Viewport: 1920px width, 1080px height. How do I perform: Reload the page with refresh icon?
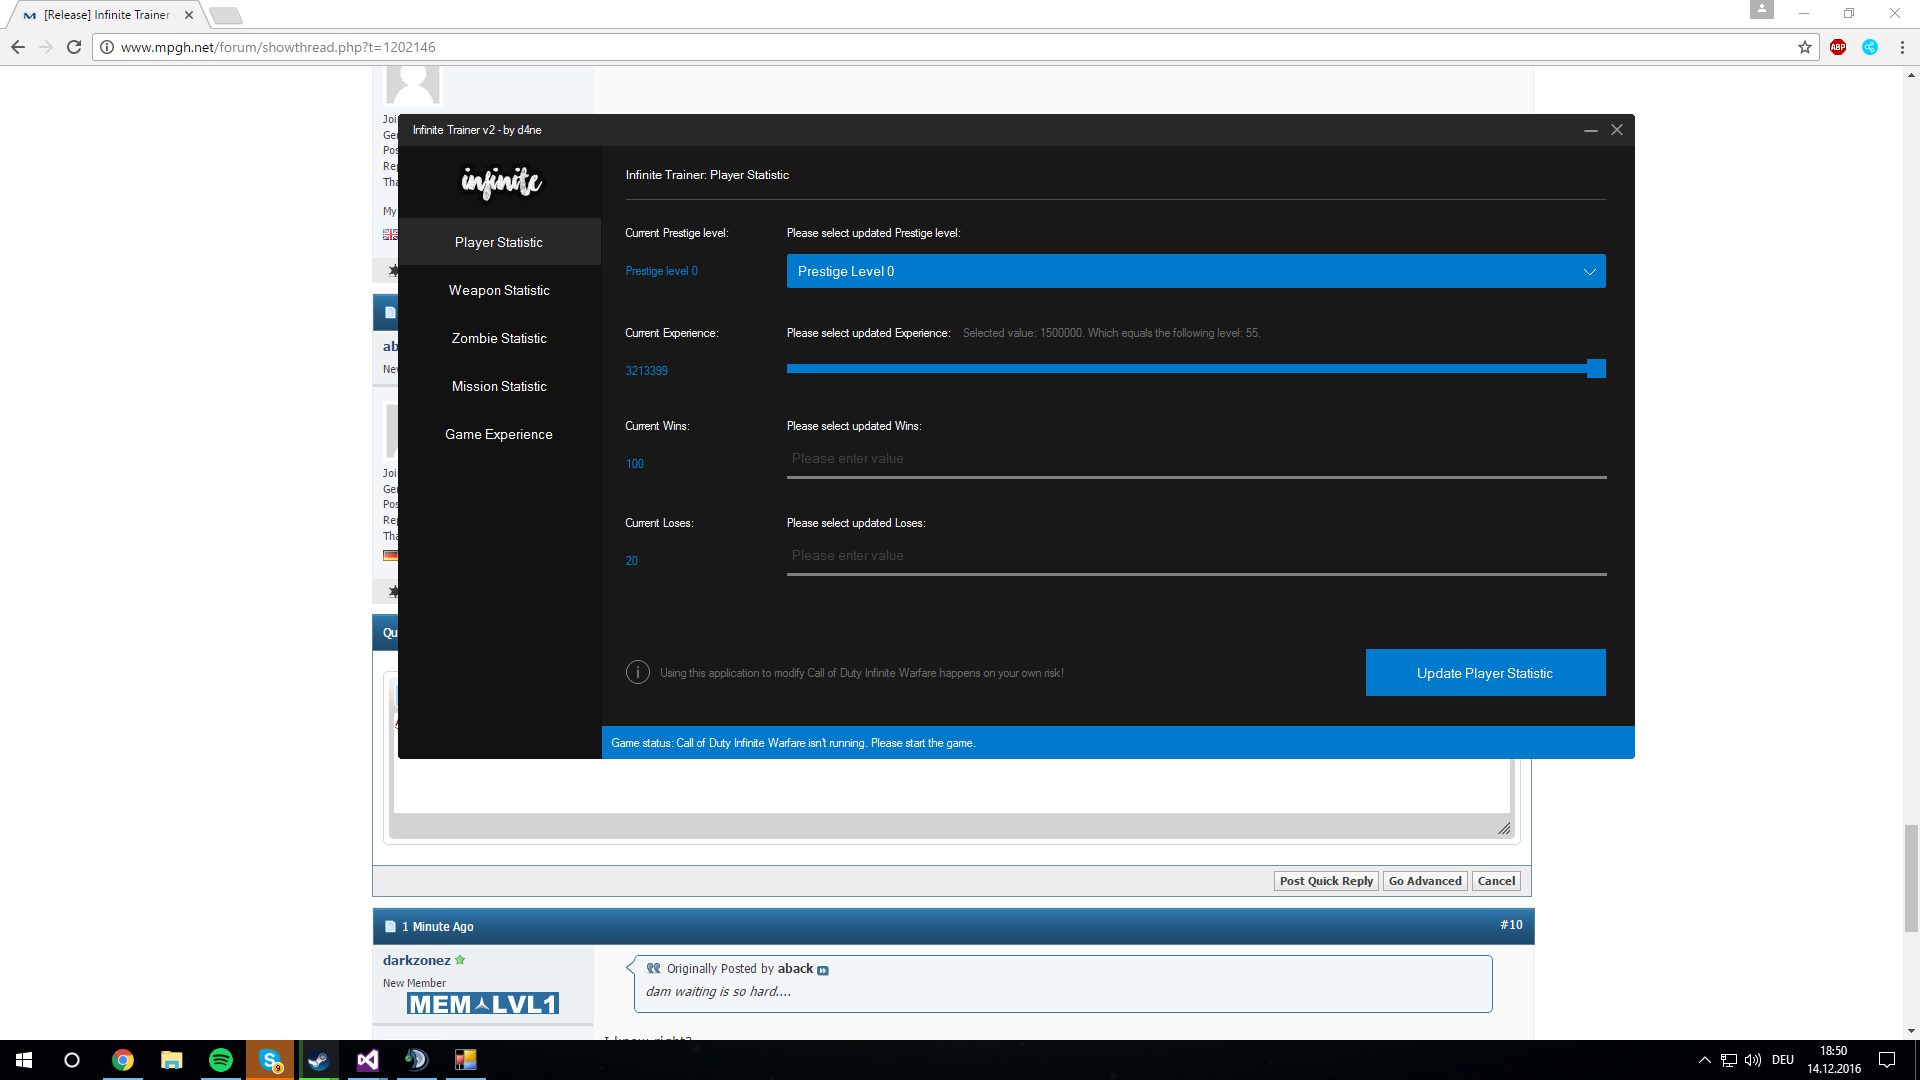pos(74,47)
